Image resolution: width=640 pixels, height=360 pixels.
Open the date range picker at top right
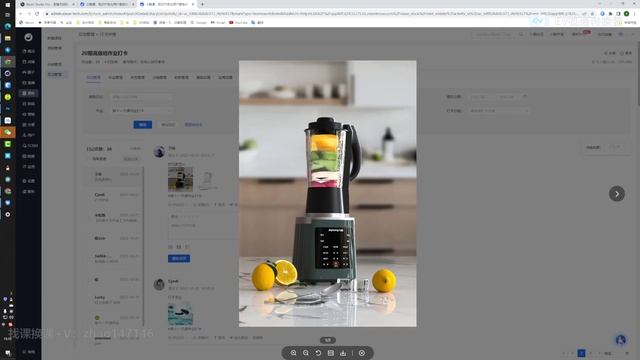click(498, 97)
